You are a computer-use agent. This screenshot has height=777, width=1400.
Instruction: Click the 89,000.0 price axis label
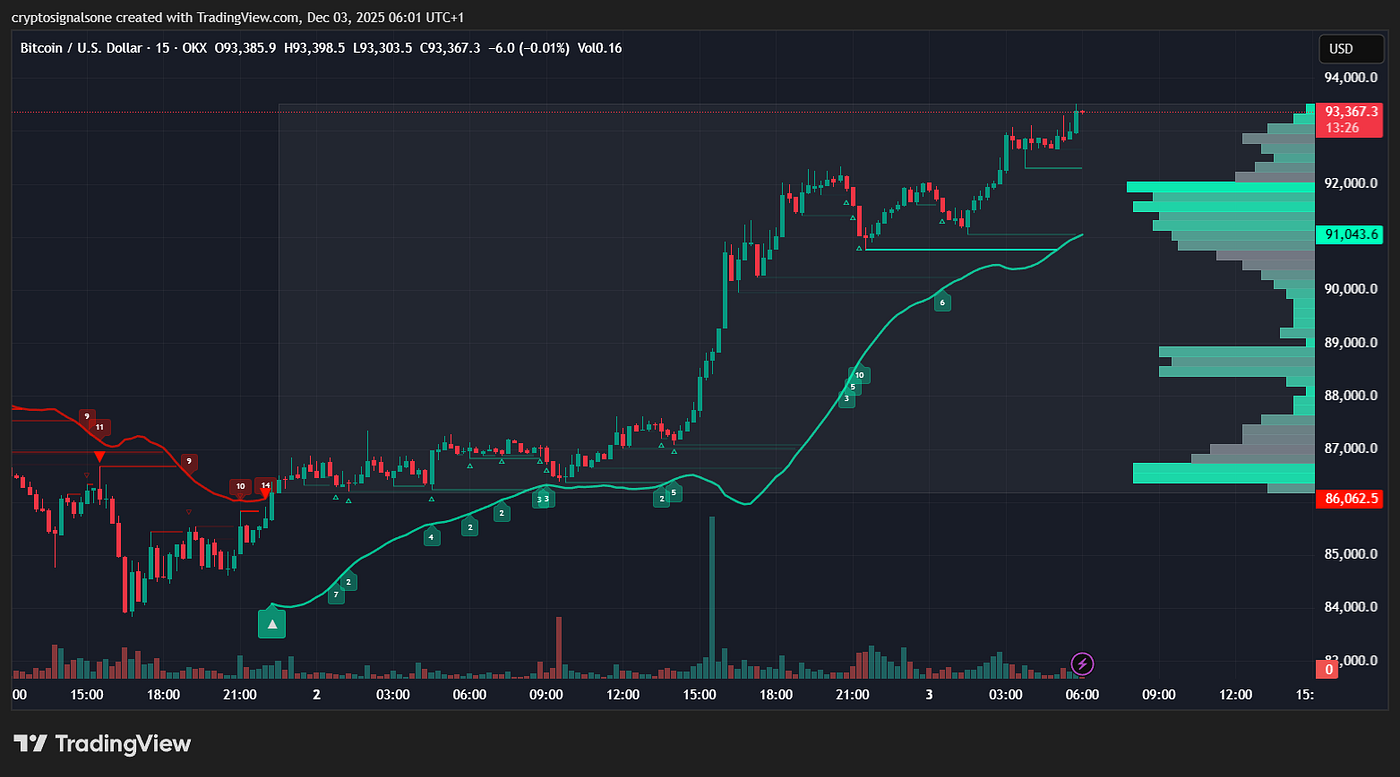click(1351, 343)
